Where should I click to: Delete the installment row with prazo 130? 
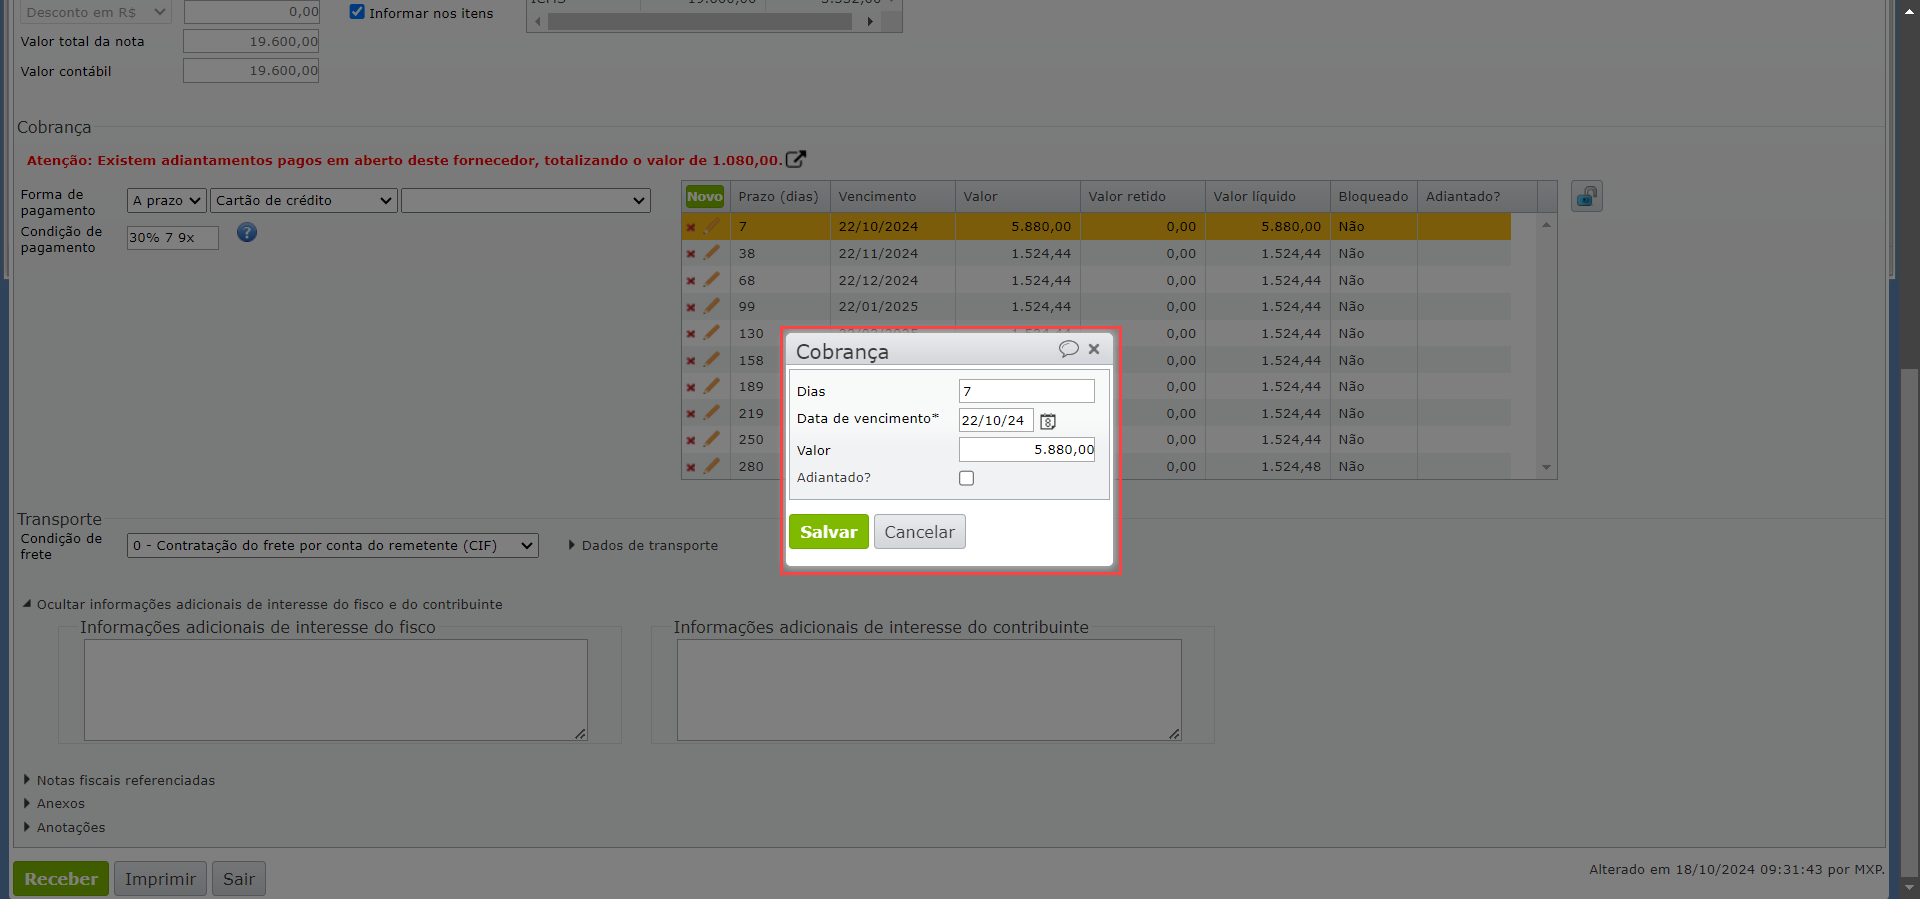pyautogui.click(x=691, y=334)
